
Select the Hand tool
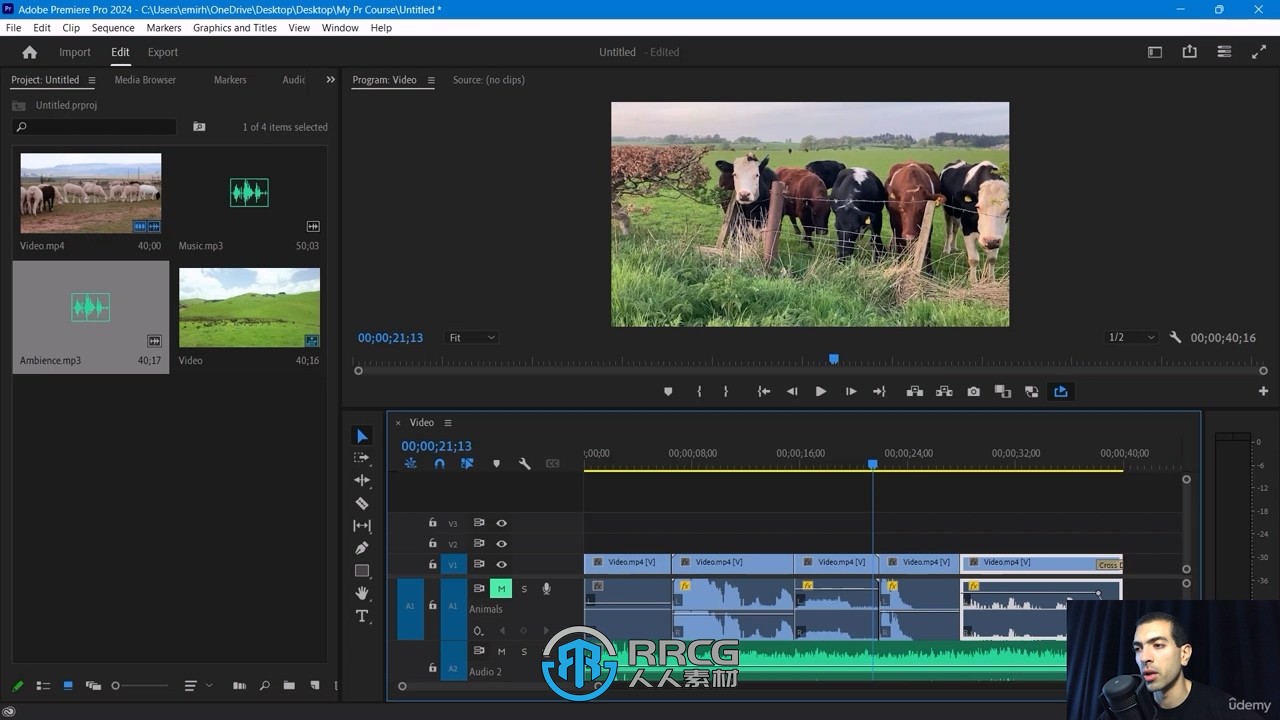coord(362,593)
